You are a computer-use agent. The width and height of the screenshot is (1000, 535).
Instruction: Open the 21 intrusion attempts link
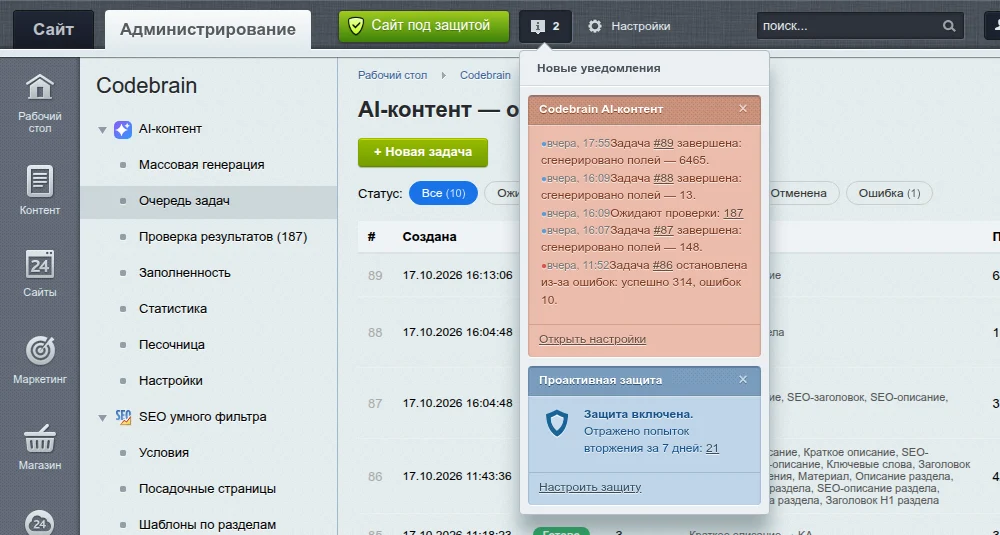pyautogui.click(x=712, y=448)
